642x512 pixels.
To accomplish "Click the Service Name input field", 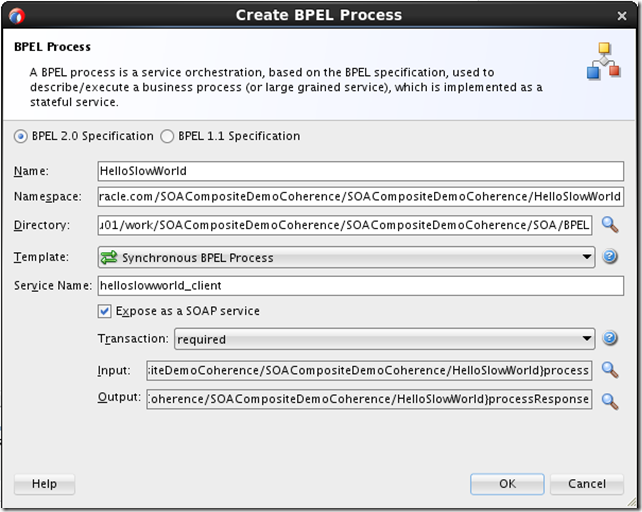I will (x=360, y=286).
